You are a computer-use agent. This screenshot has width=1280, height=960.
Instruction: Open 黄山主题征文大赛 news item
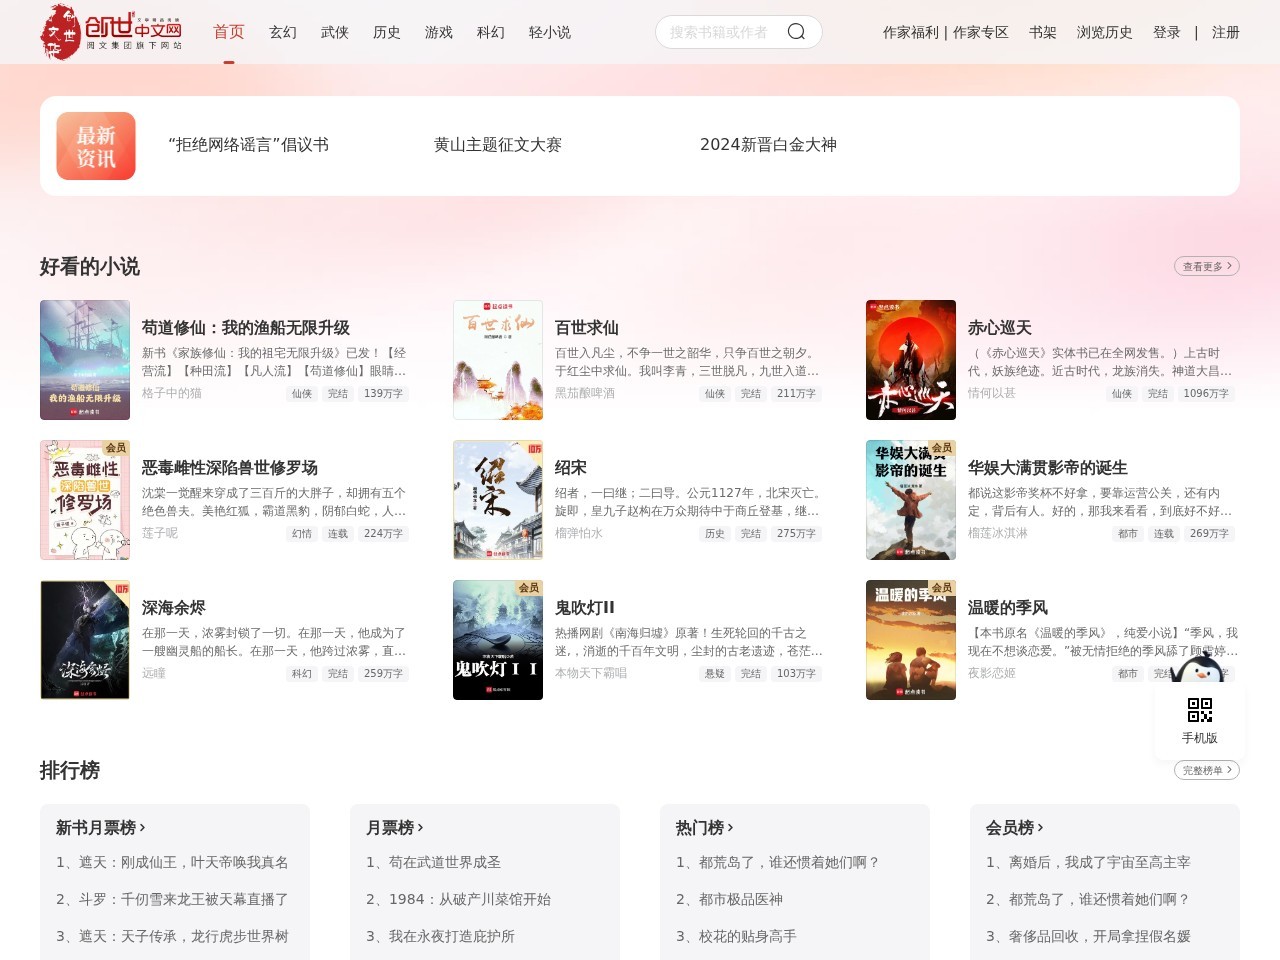click(x=498, y=145)
